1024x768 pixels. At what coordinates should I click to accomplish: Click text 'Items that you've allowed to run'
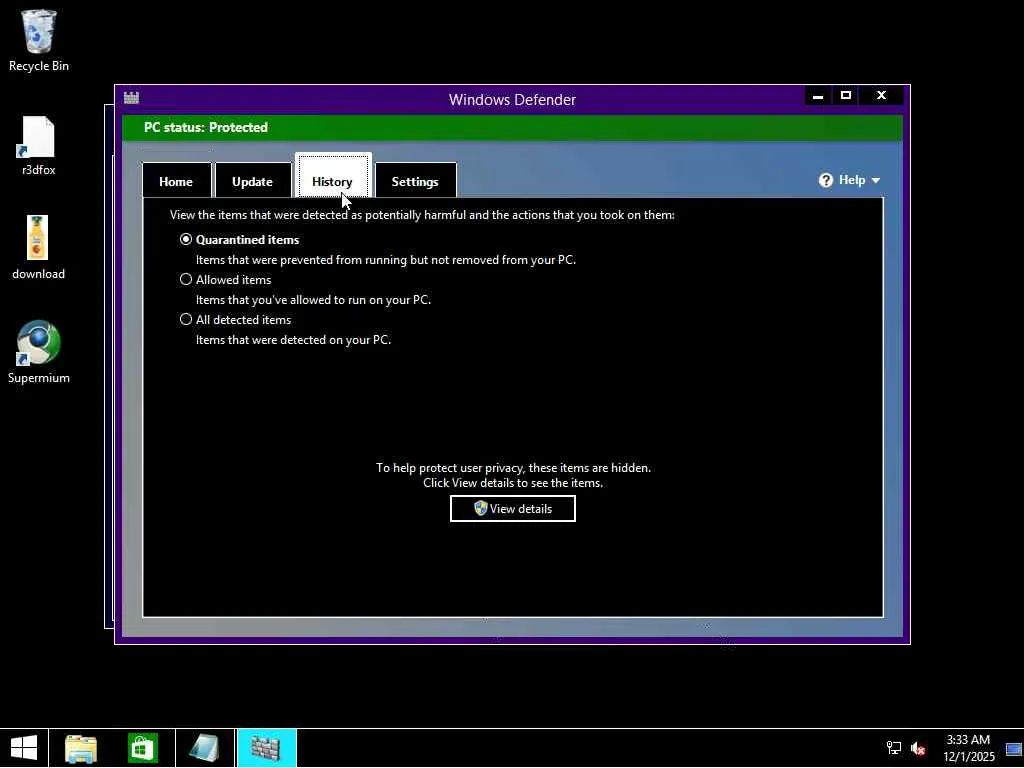[281, 300]
